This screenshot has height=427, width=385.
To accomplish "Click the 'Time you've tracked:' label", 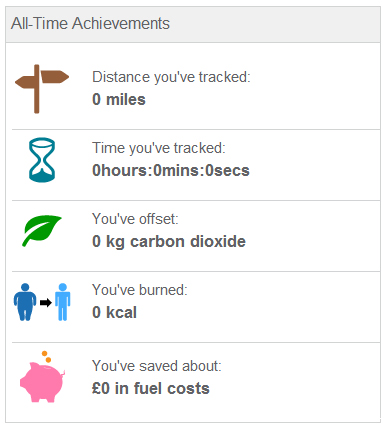I will click(159, 148).
